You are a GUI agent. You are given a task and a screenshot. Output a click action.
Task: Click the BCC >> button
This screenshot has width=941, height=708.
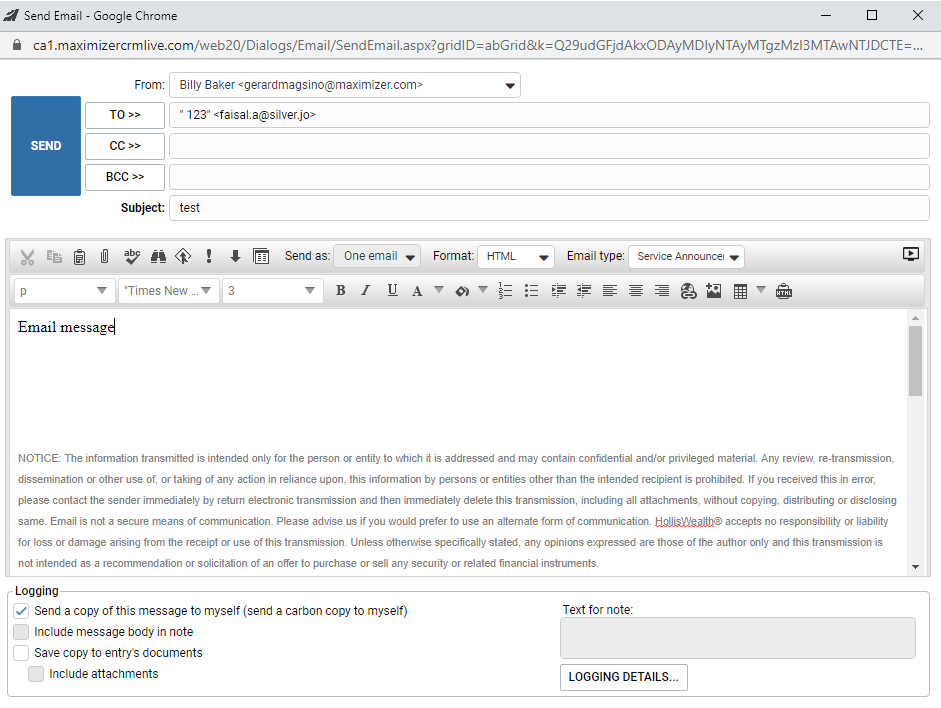click(125, 177)
